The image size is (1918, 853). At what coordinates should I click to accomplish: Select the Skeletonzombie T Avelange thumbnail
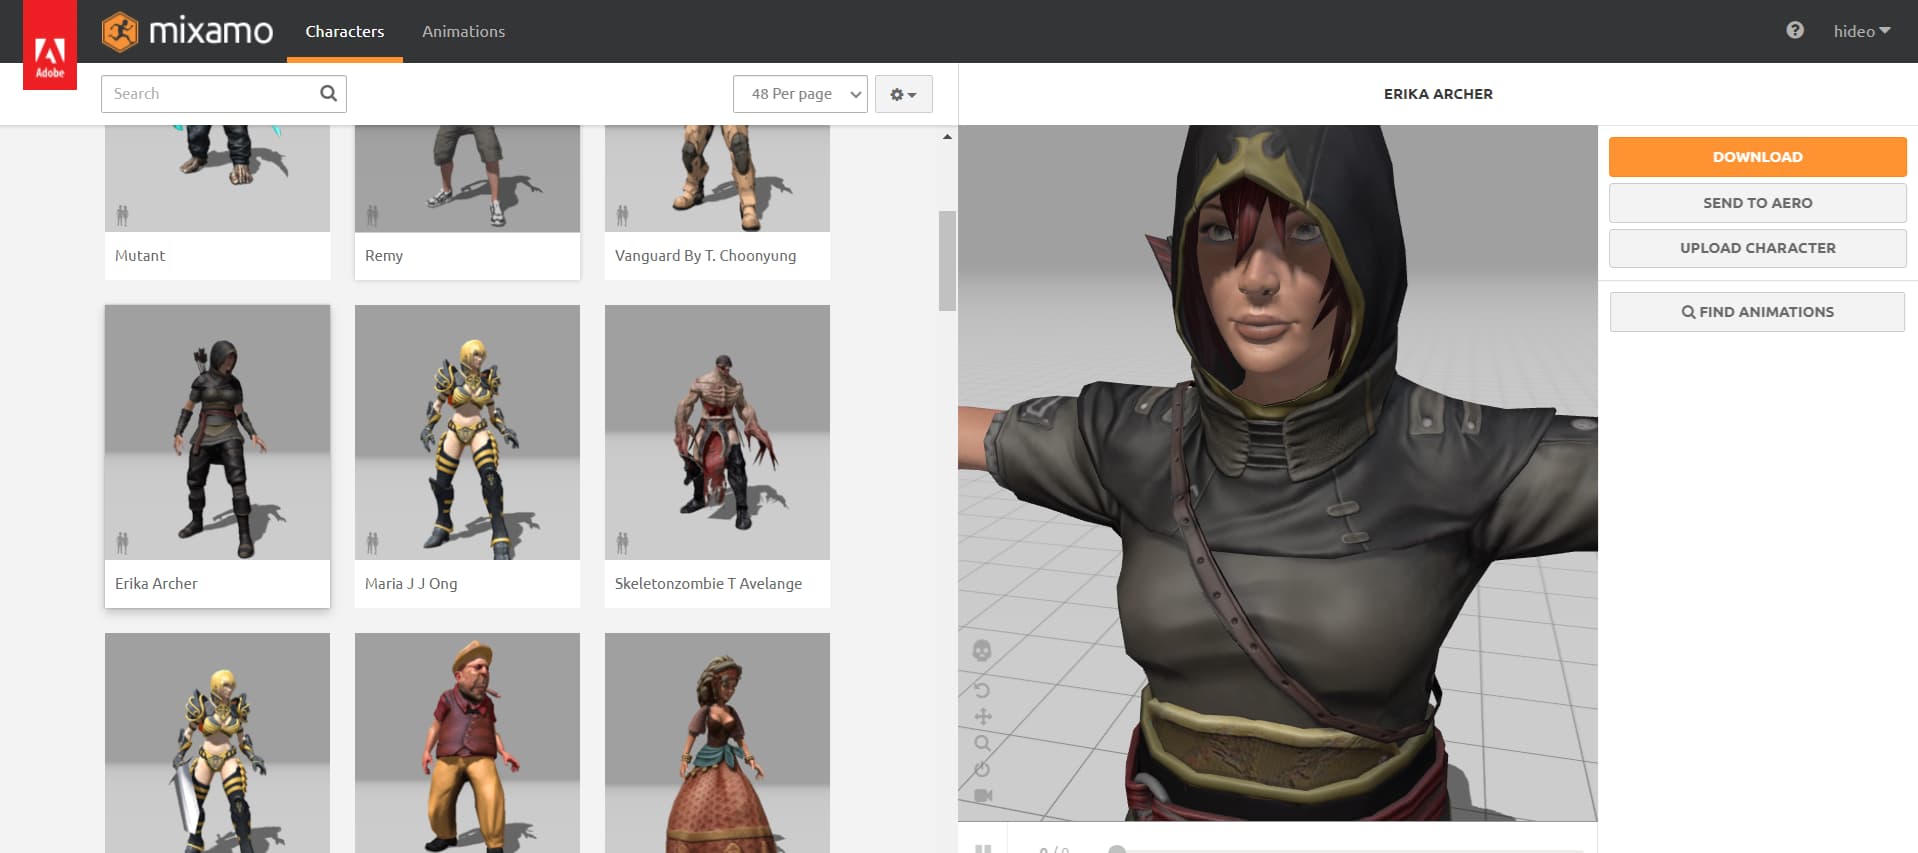[717, 432]
